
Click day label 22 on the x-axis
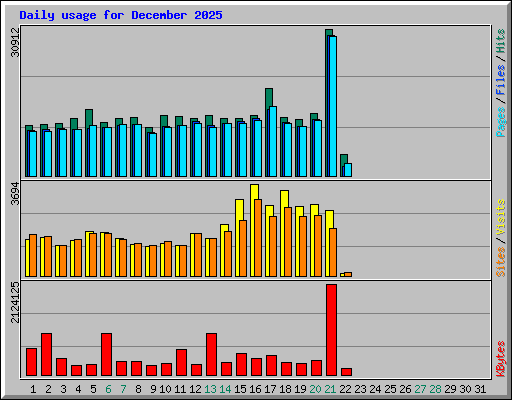pos(345,389)
